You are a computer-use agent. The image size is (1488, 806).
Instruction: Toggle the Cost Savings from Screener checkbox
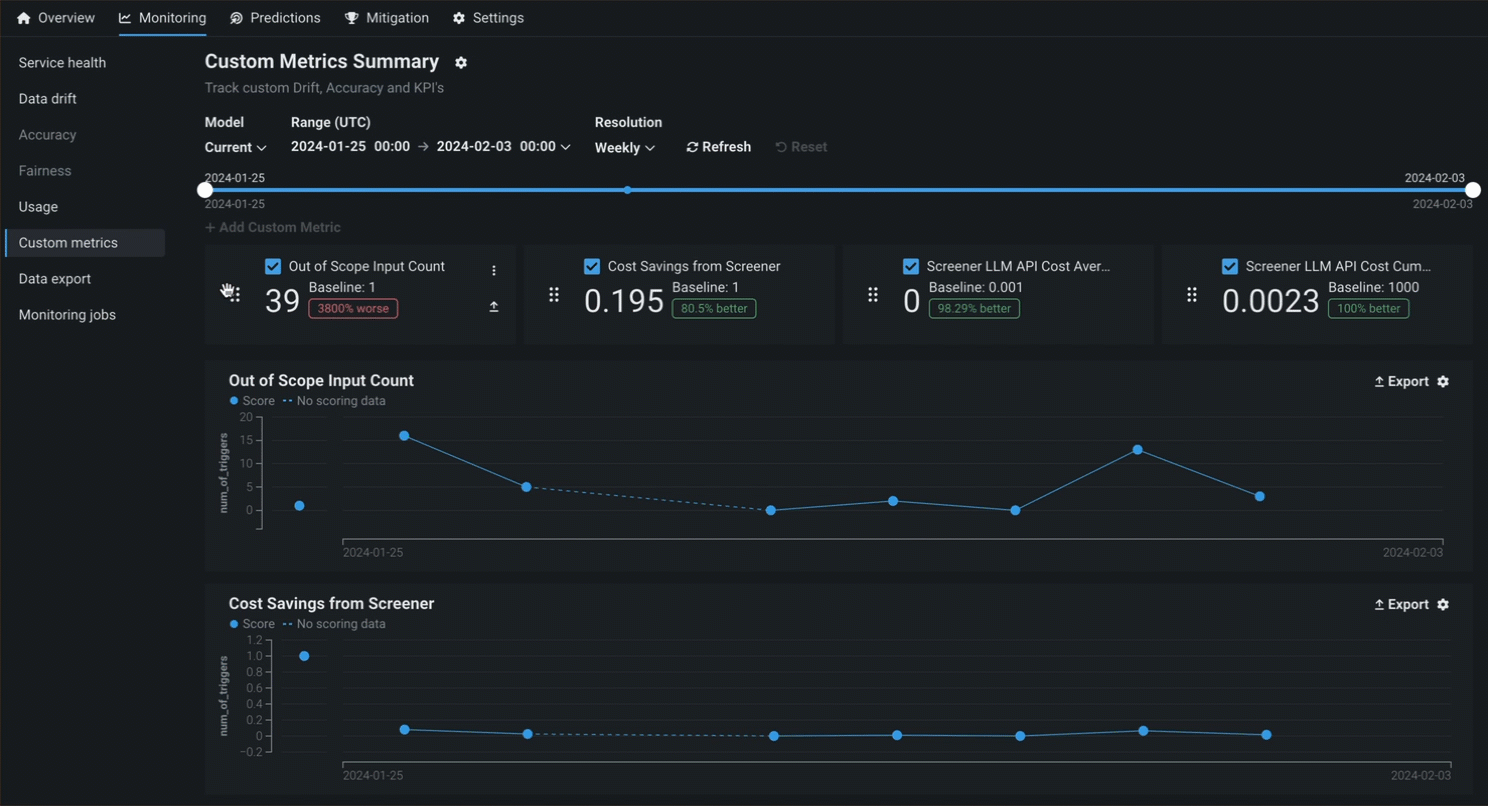592,267
